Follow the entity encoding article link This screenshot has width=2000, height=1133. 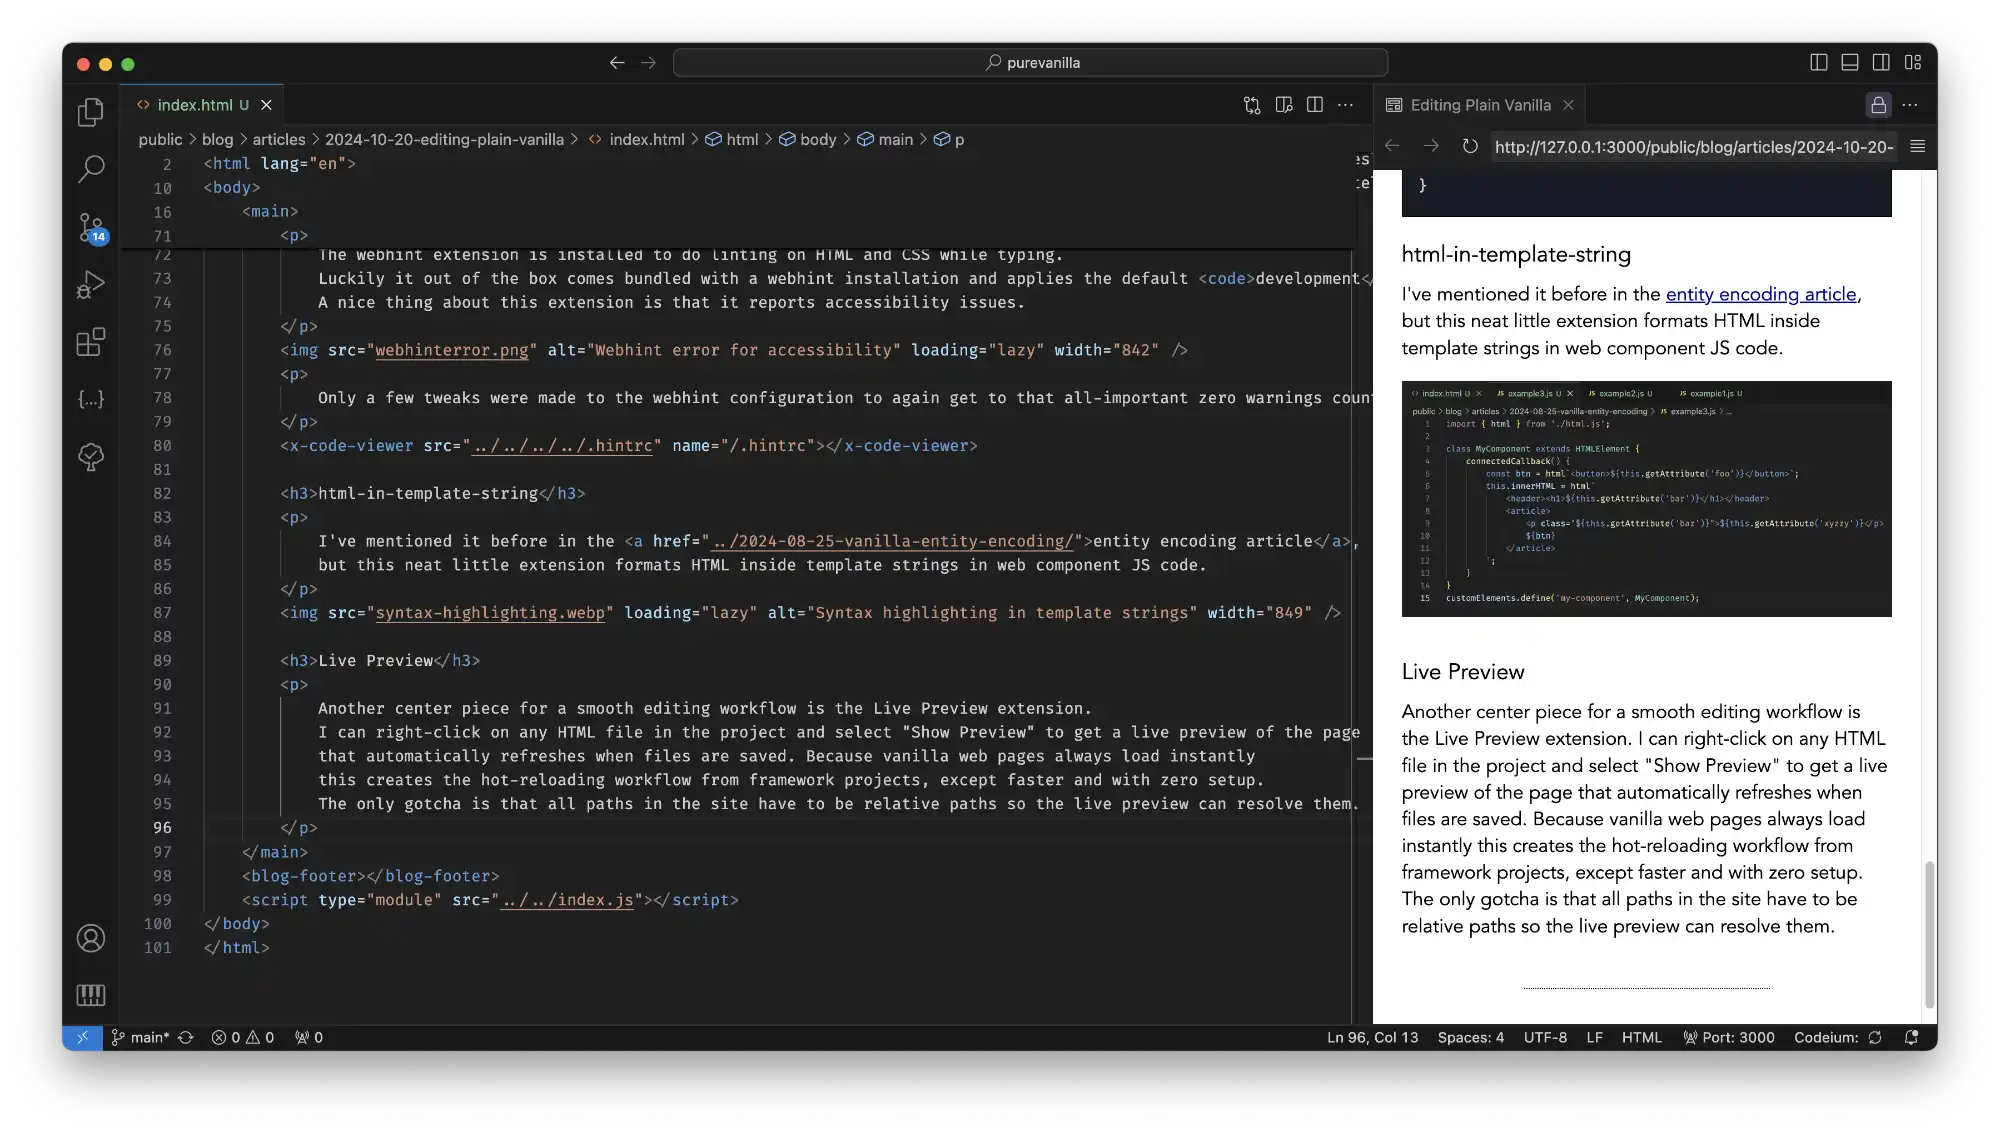point(1761,294)
